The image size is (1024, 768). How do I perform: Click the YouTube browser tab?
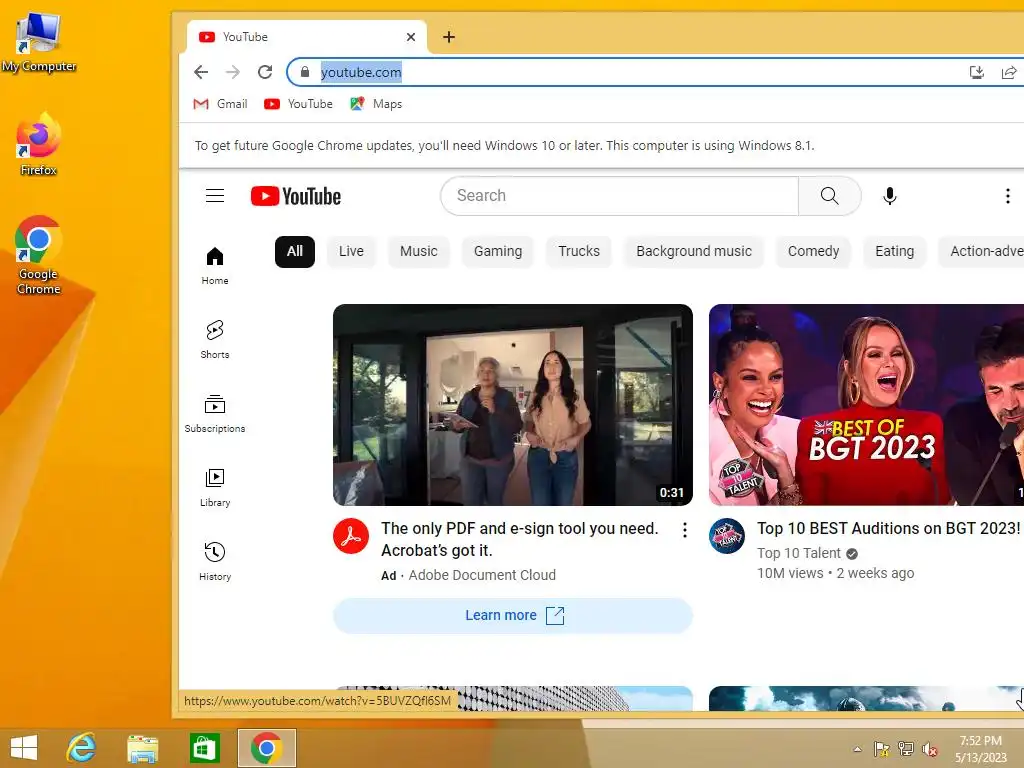pyautogui.click(x=307, y=37)
